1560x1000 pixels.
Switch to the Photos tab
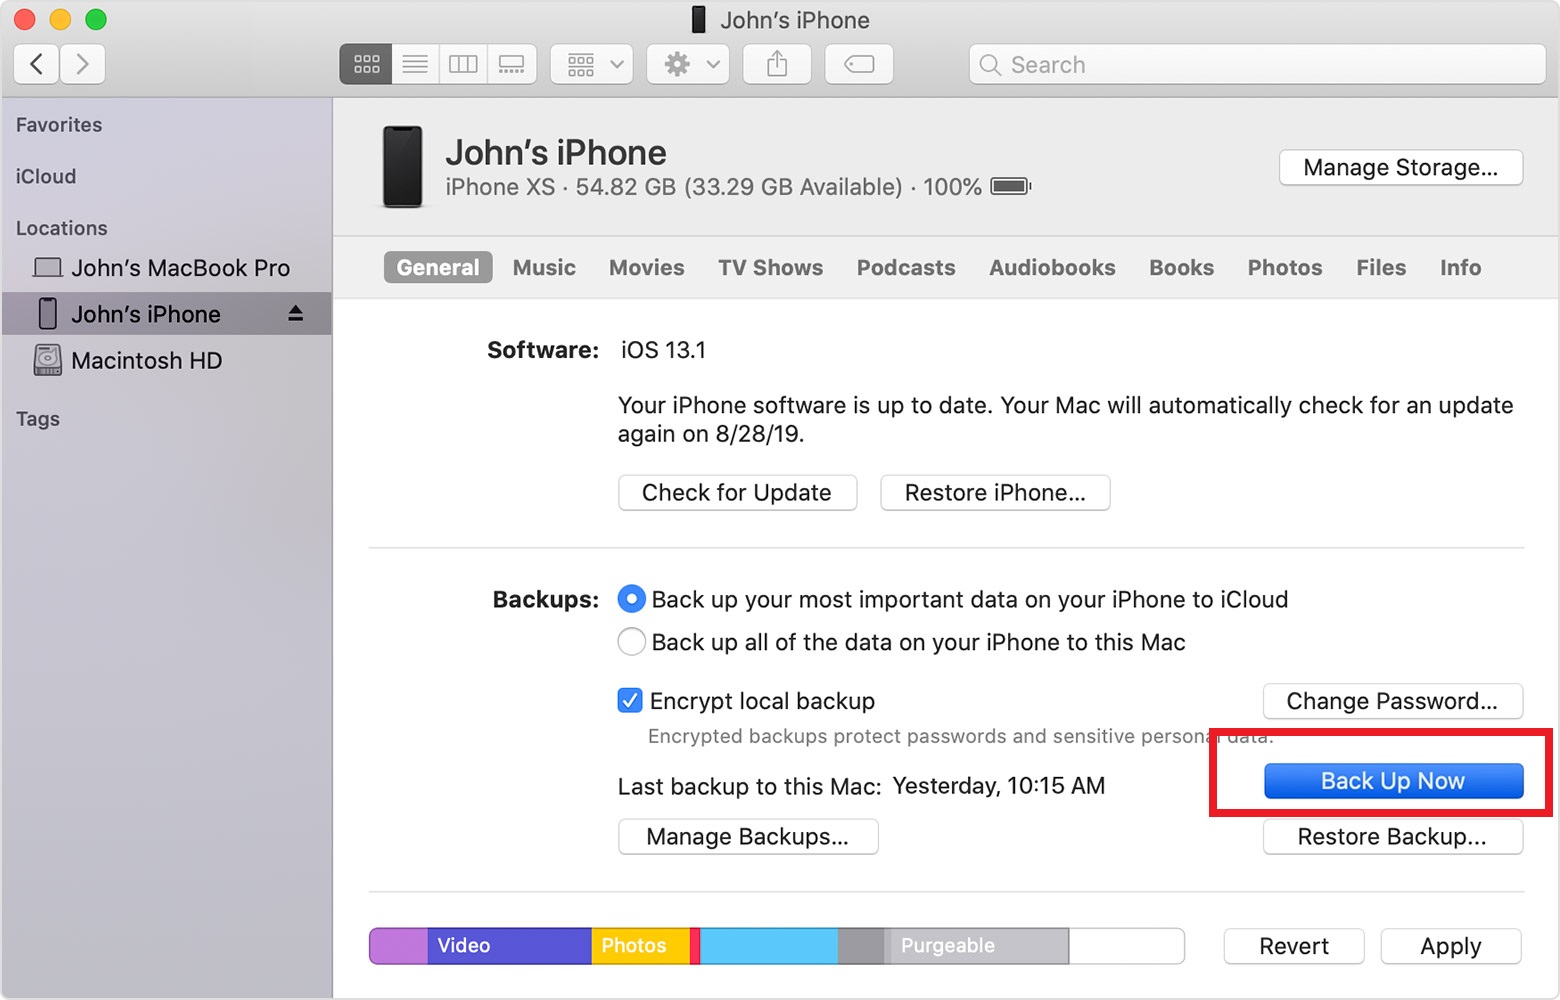1285,267
